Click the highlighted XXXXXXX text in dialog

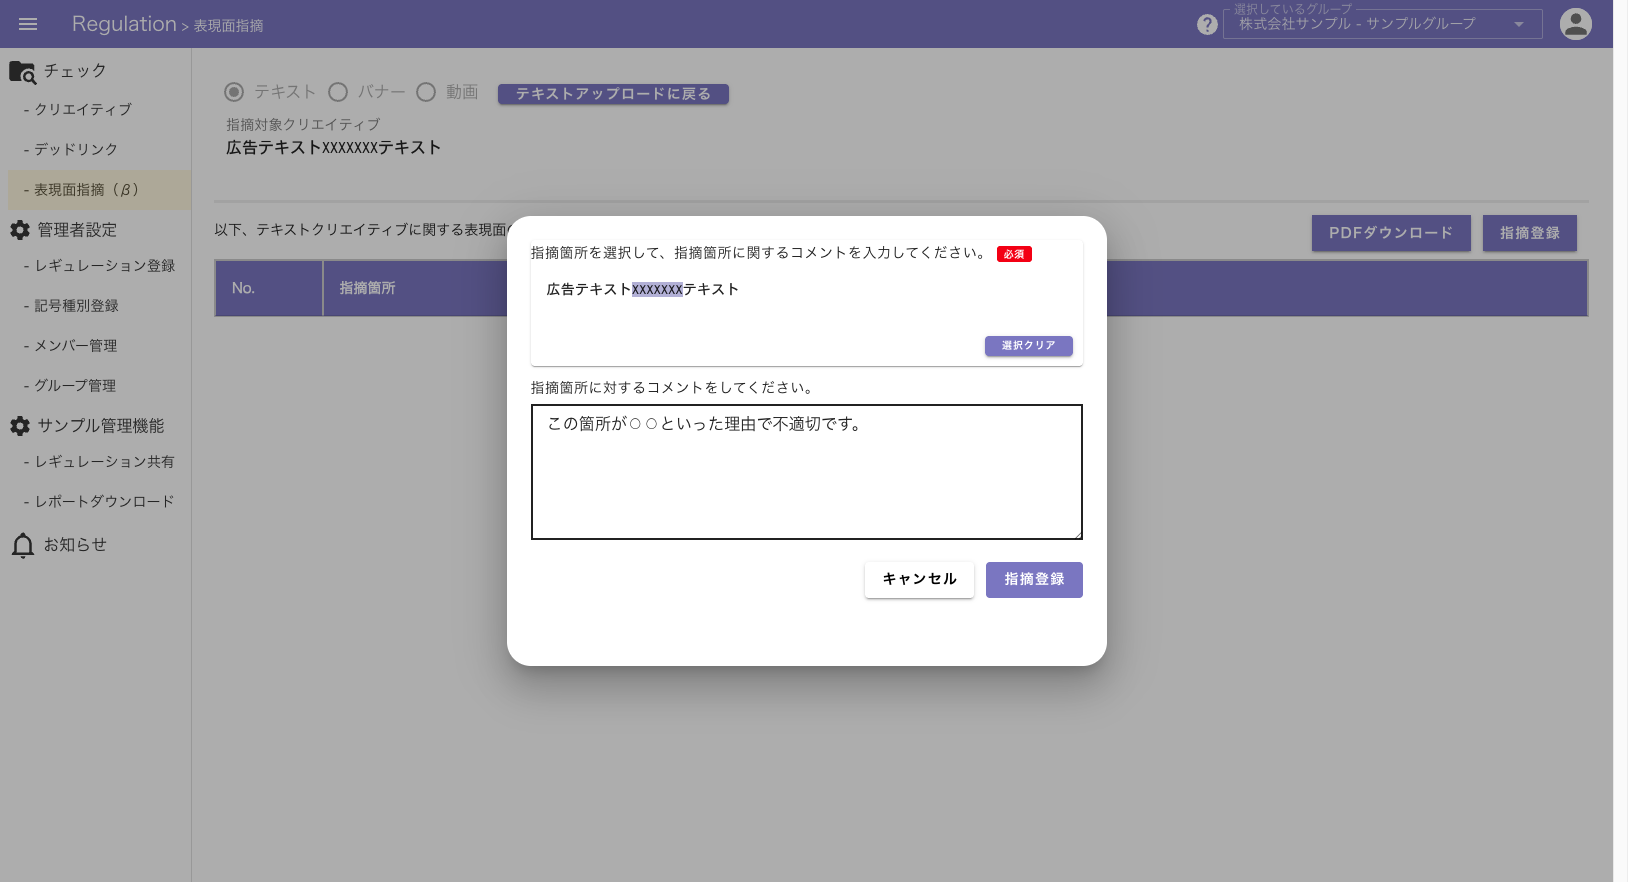click(x=657, y=290)
